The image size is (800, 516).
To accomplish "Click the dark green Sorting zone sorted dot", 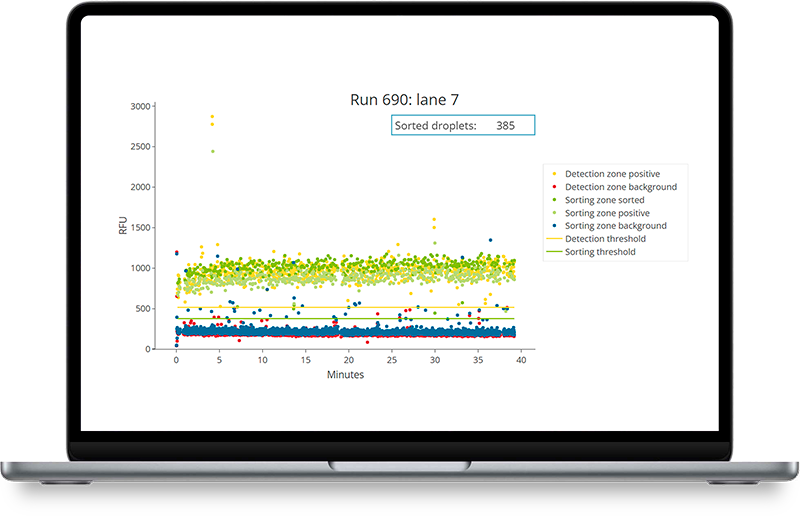I will [x=554, y=200].
